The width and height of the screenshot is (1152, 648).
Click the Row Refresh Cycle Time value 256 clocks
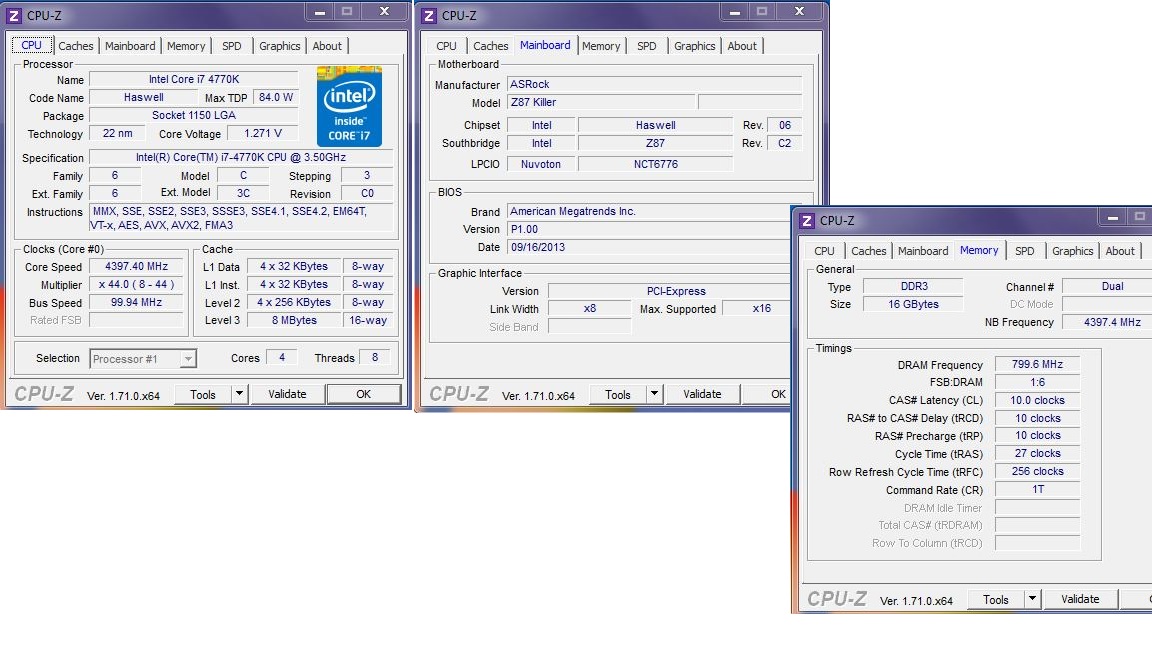(x=1037, y=472)
